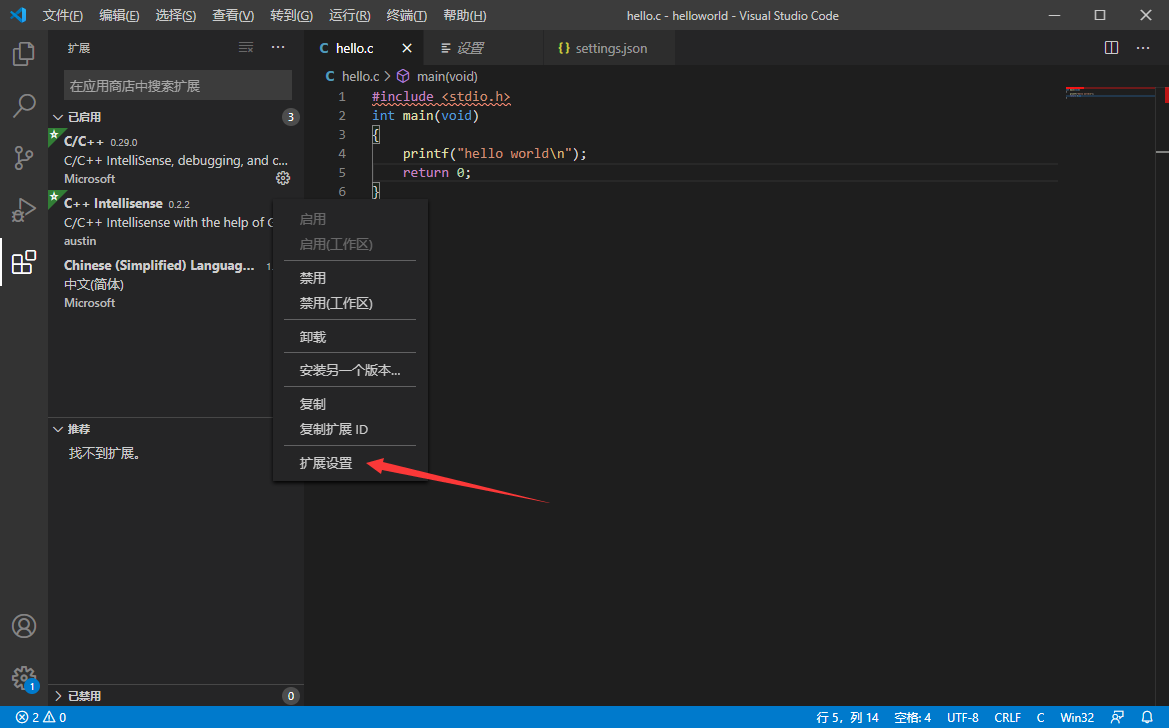Image resolution: width=1169 pixels, height=728 pixels.
Task: Choose 禁用 in the context menu
Action: (350, 278)
